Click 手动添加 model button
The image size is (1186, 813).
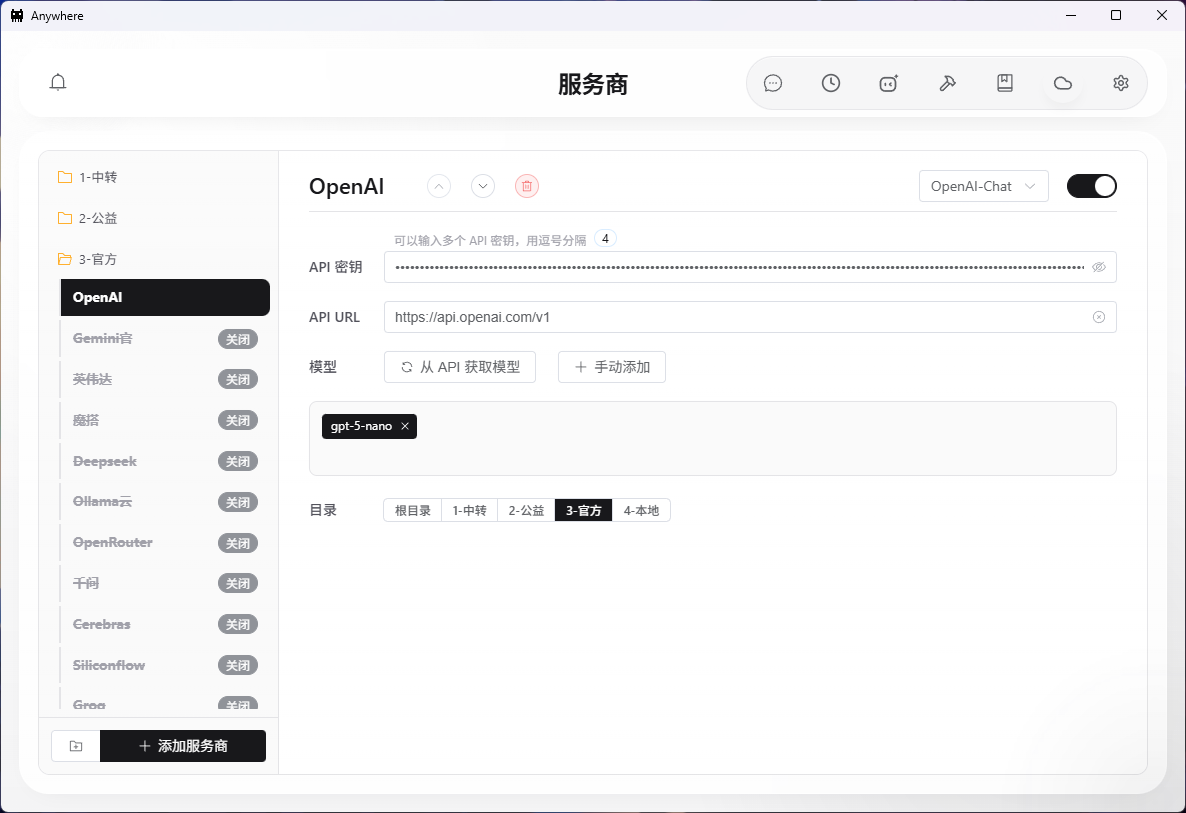click(612, 367)
